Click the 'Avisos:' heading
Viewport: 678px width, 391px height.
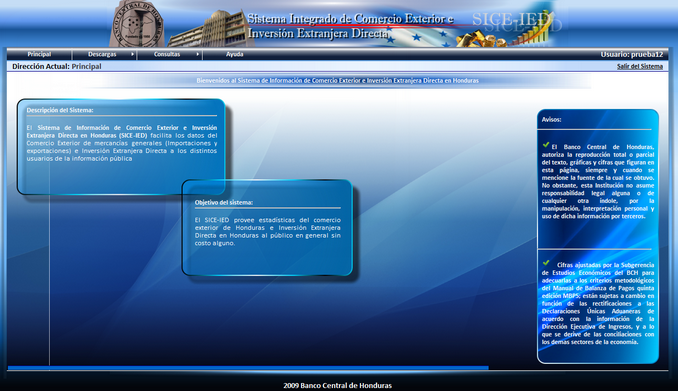(x=551, y=120)
